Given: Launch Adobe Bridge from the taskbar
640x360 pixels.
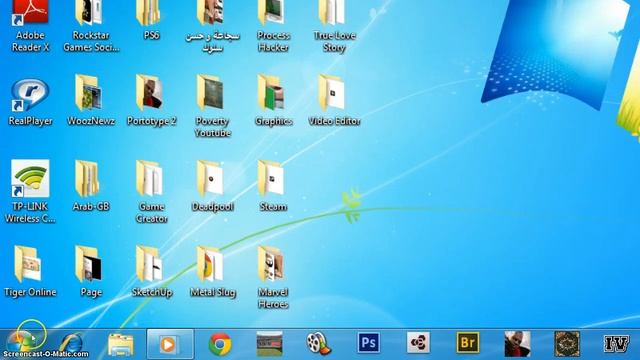Looking at the screenshot, I should pyautogui.click(x=467, y=342).
